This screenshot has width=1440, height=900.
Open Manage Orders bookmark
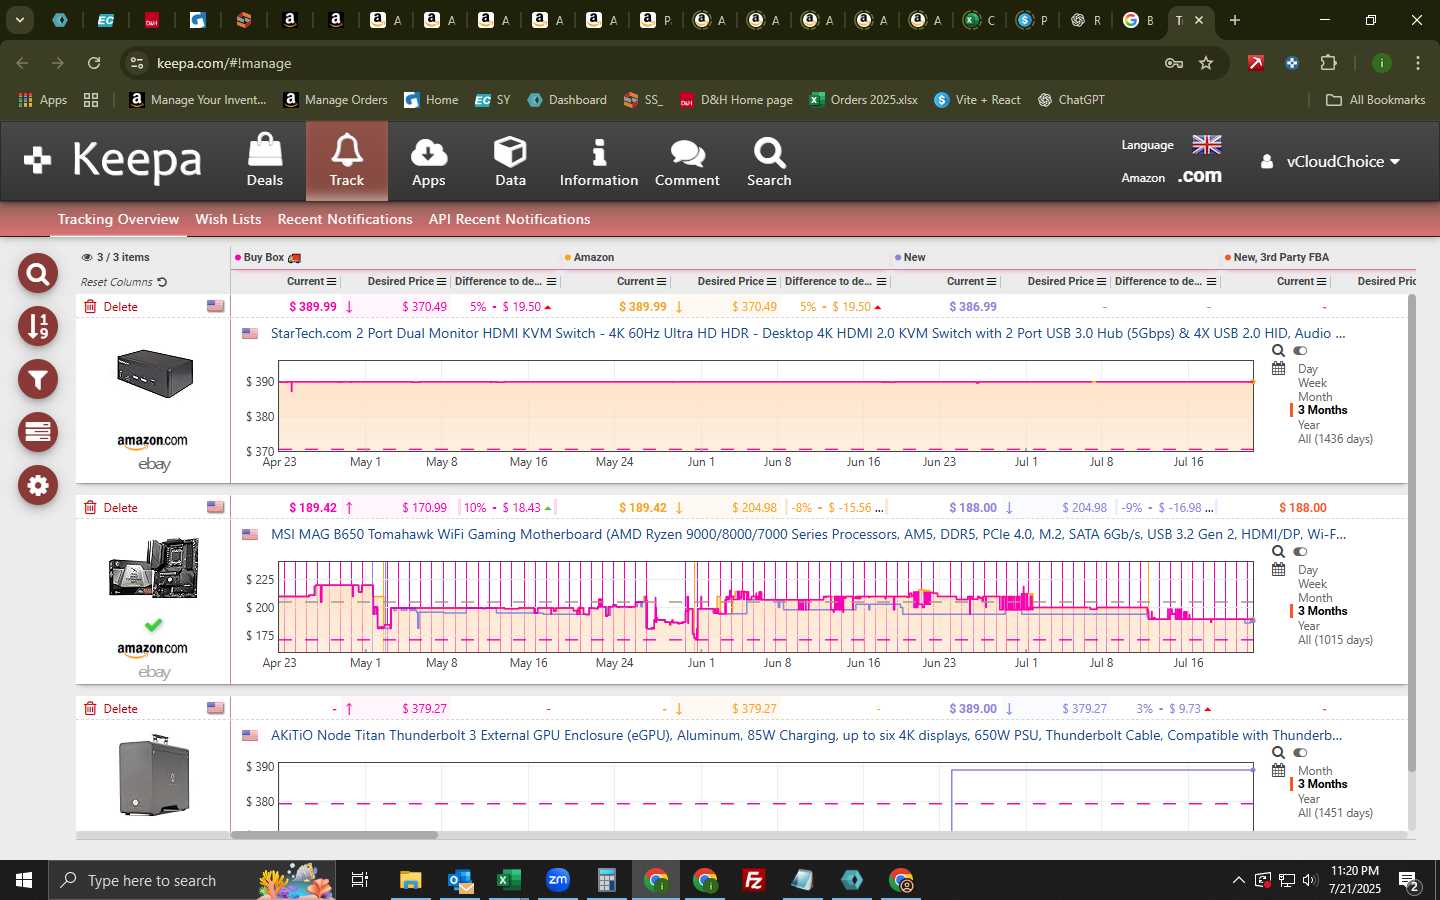335,100
